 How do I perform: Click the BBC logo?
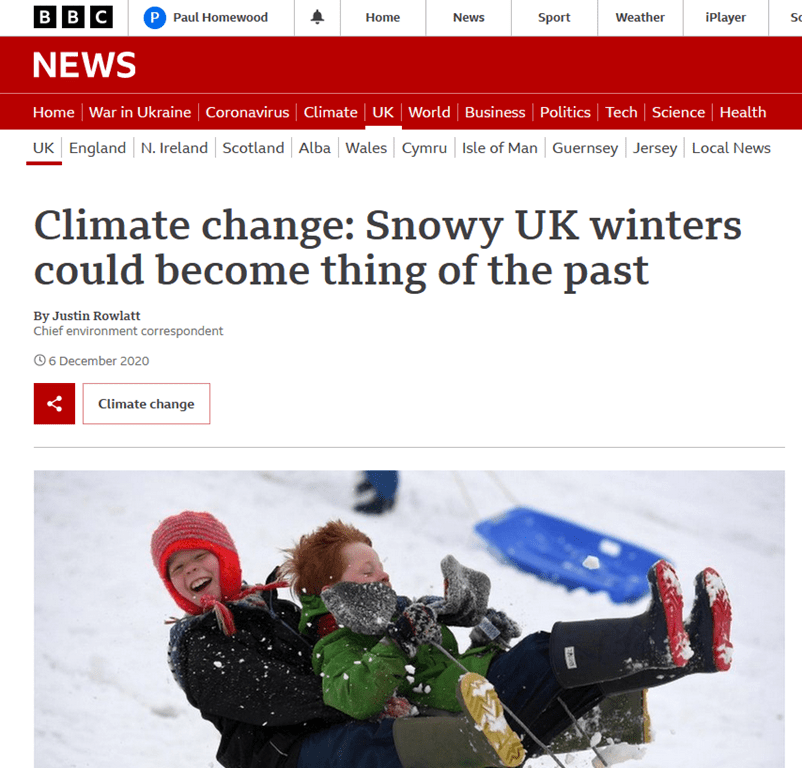pos(73,17)
